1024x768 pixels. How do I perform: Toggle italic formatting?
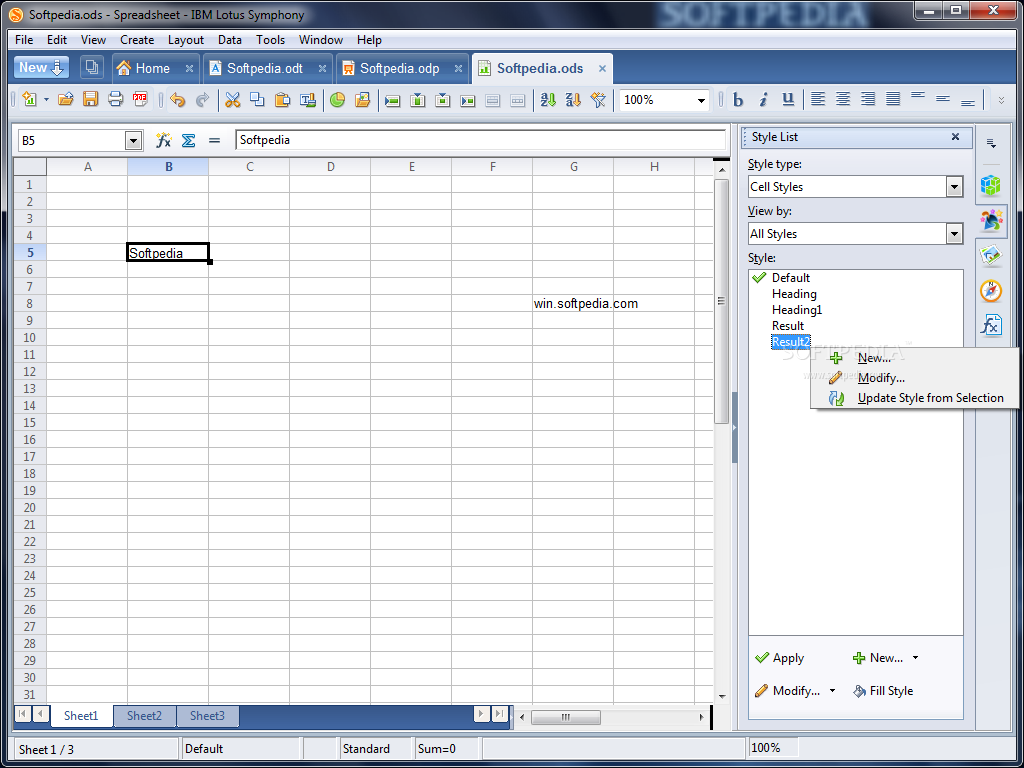763,100
